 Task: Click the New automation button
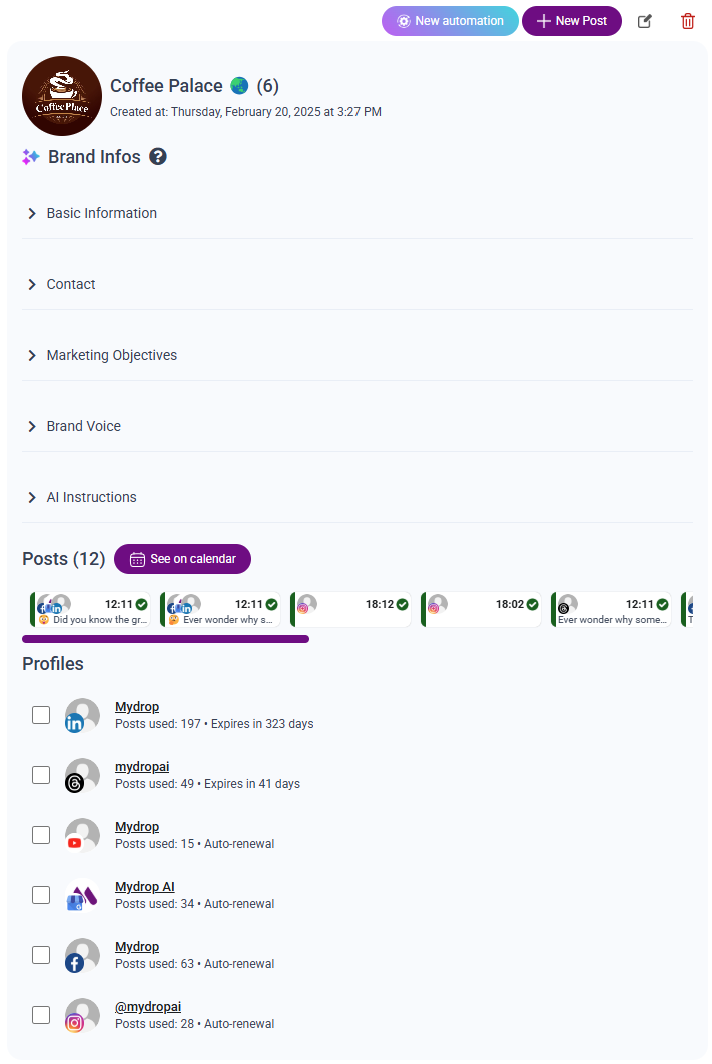point(450,20)
